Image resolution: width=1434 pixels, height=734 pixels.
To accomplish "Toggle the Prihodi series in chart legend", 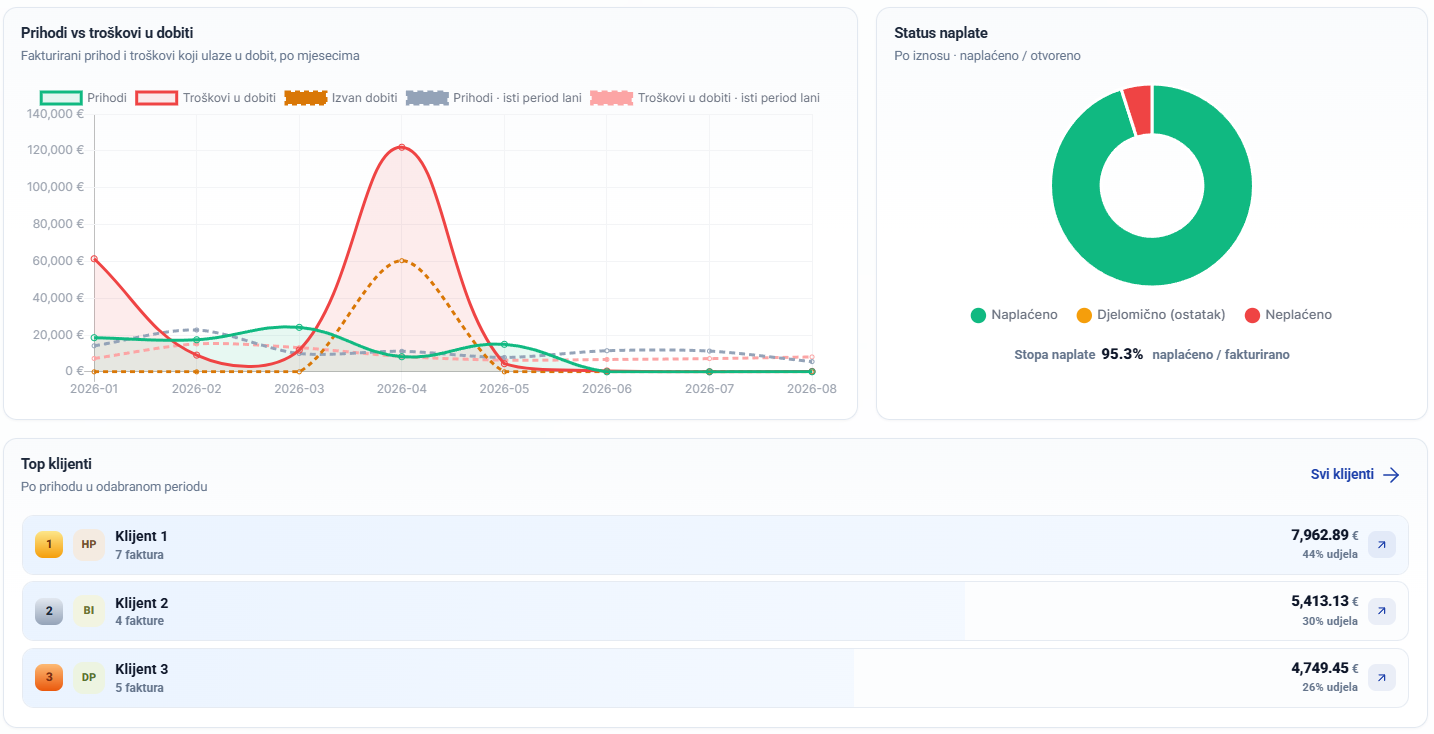I will click(x=84, y=98).
